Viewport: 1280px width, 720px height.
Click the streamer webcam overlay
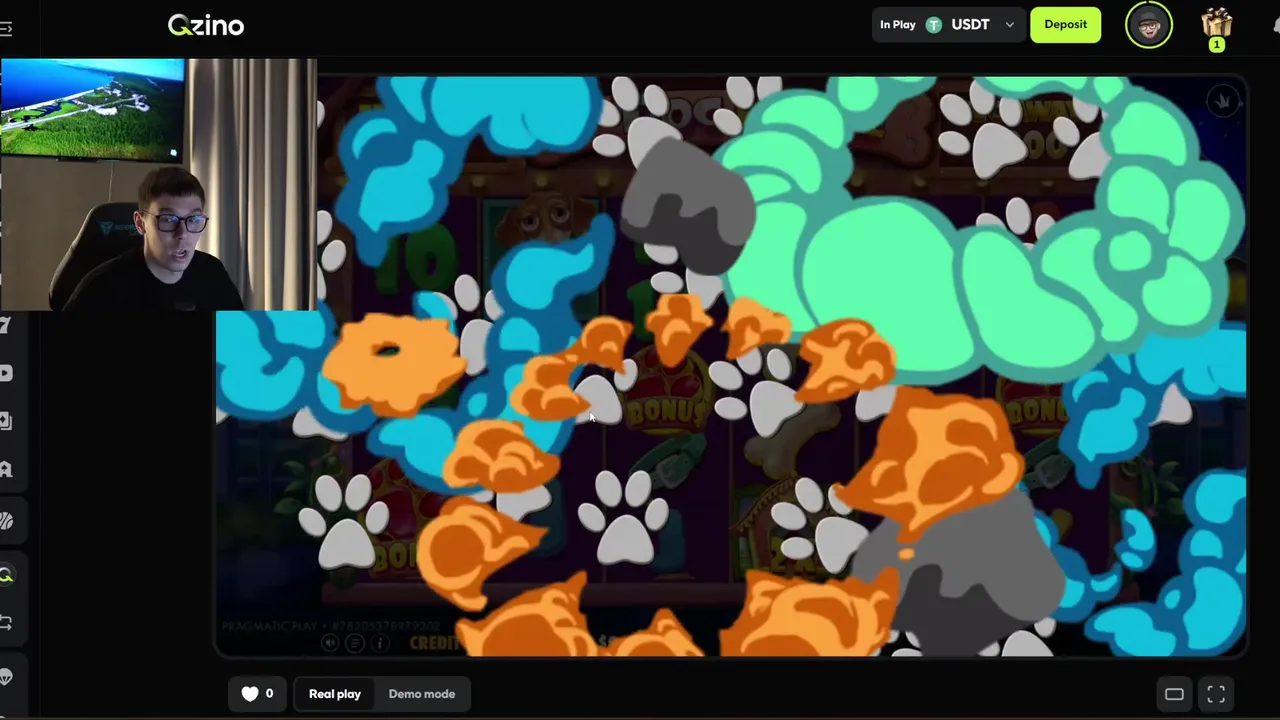coord(158,185)
